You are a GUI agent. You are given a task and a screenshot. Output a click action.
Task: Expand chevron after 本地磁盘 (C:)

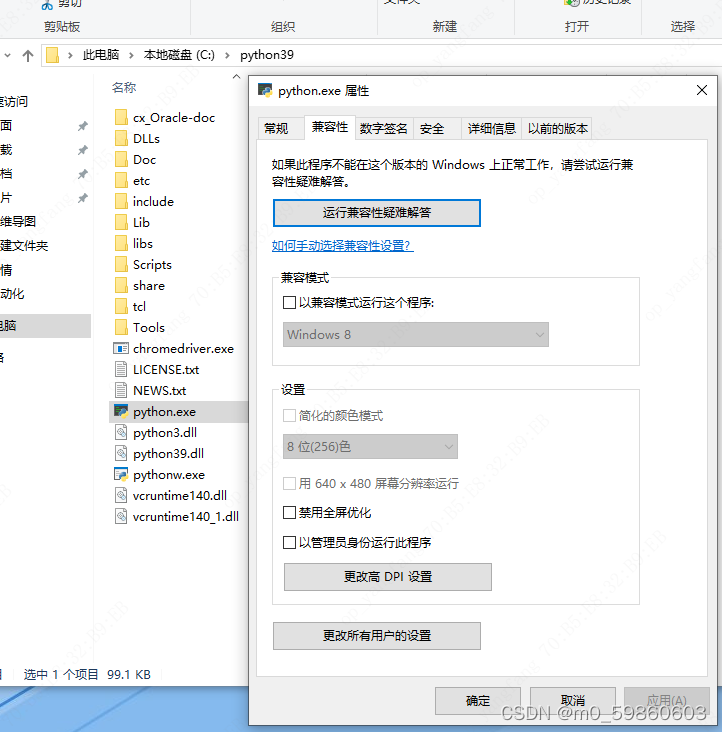coord(227,56)
